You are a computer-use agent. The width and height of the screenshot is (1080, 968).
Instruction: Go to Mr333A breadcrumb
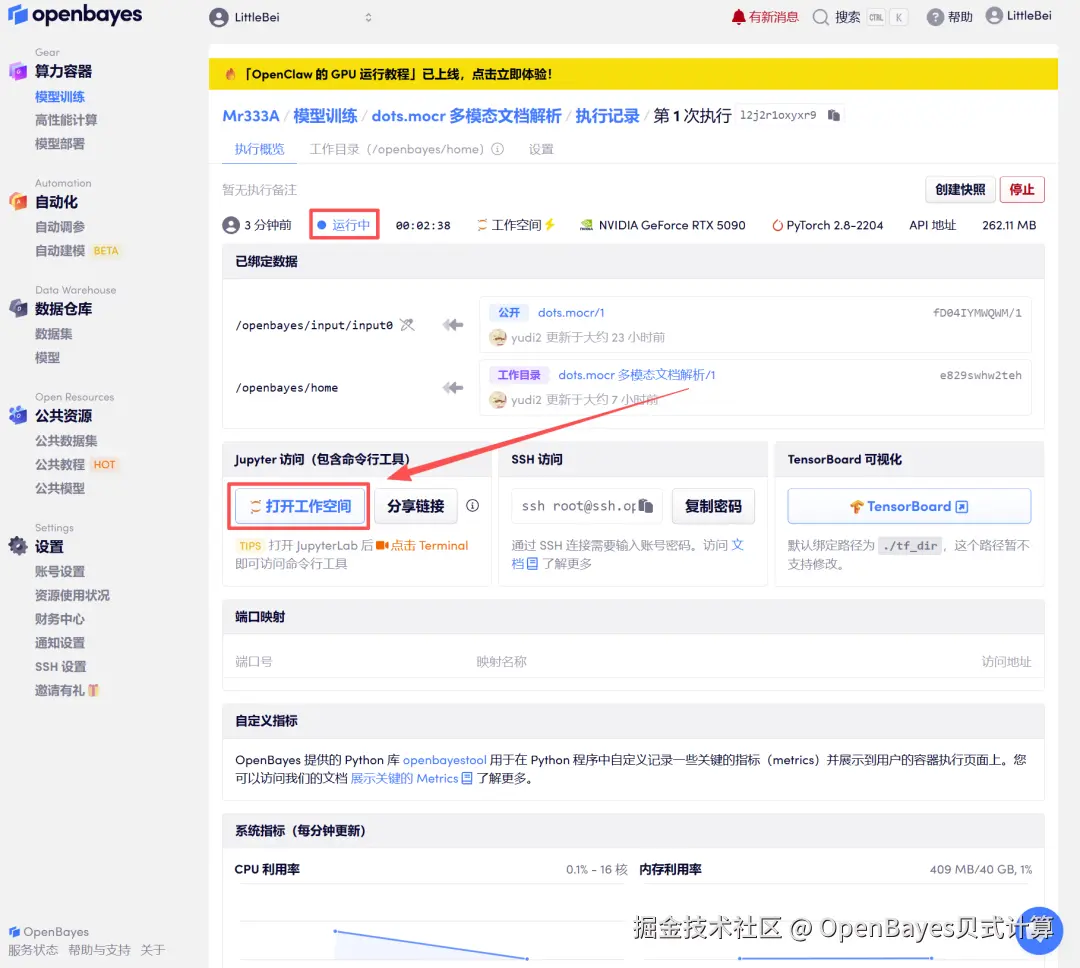point(251,116)
